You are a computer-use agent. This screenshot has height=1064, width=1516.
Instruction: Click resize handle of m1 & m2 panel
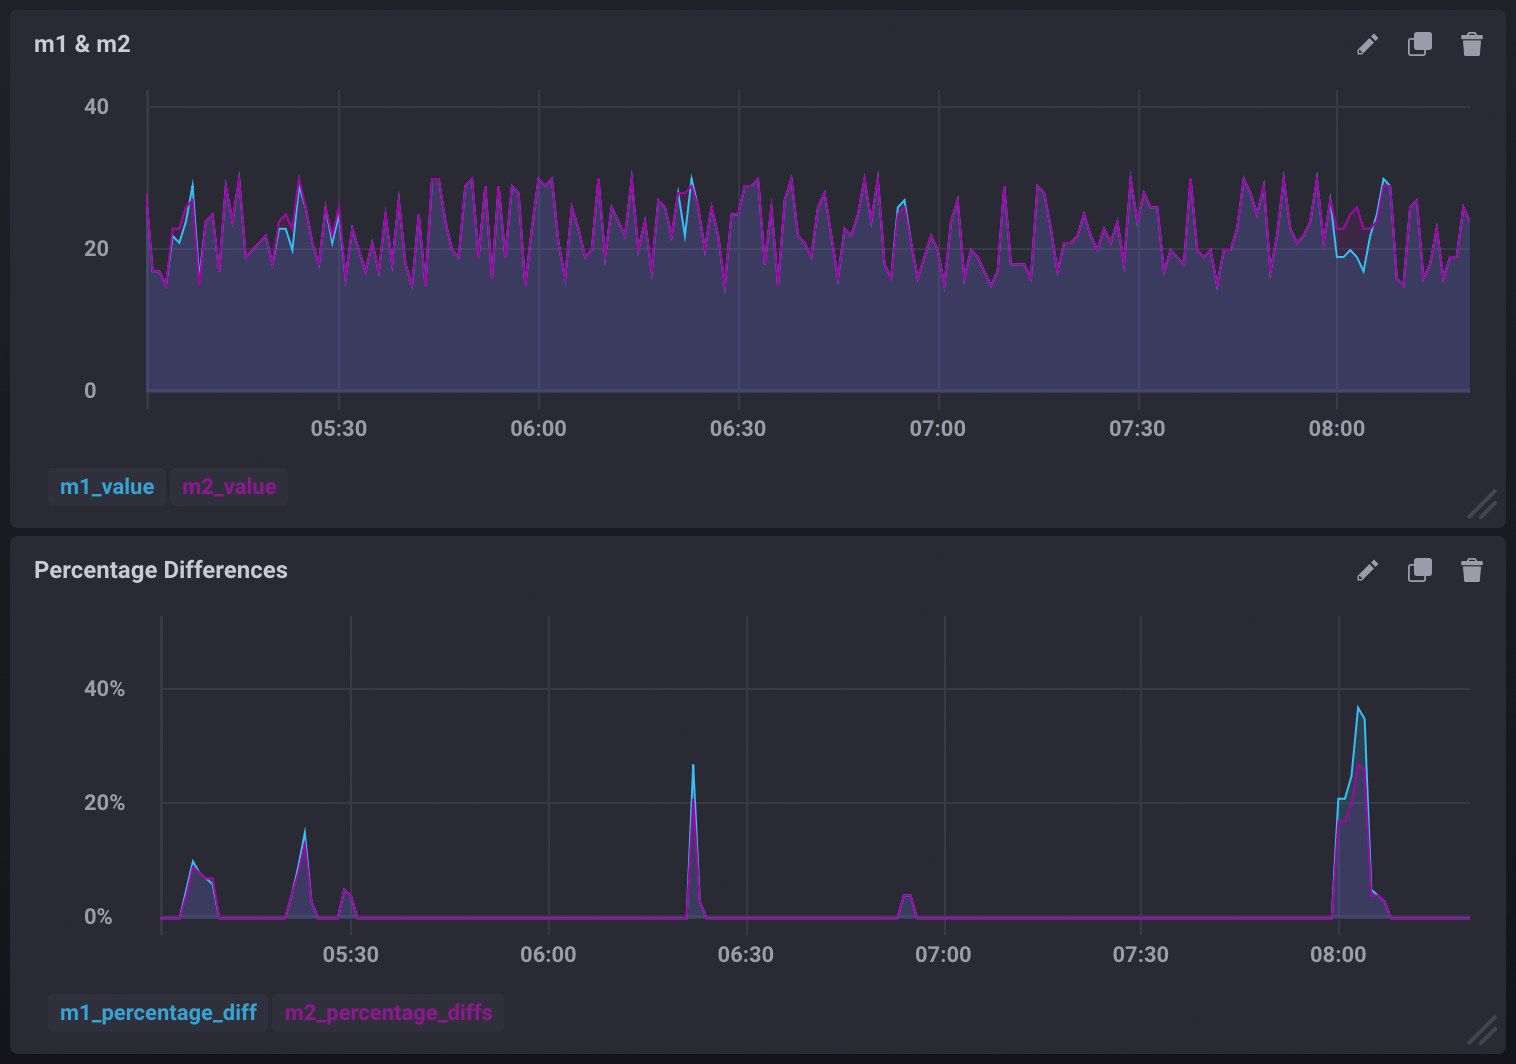[x=1482, y=504]
